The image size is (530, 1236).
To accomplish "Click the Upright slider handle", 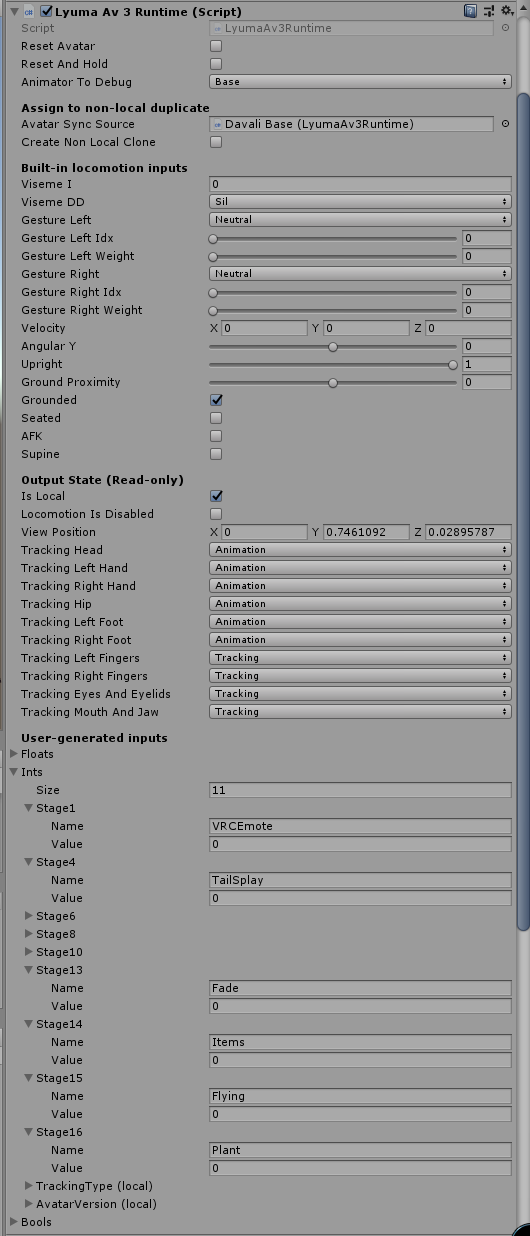I will click(453, 364).
